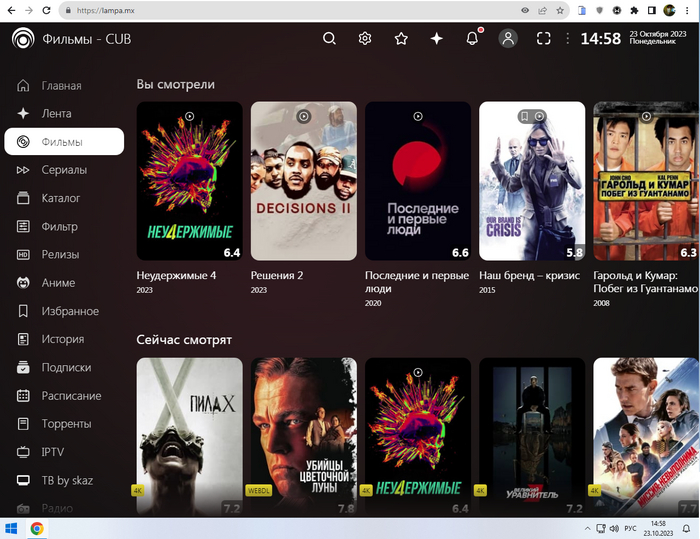700x539 pixels.
Task: Click bookmark badge on Our Brand Is Crisis poster
Action: [x=525, y=117]
